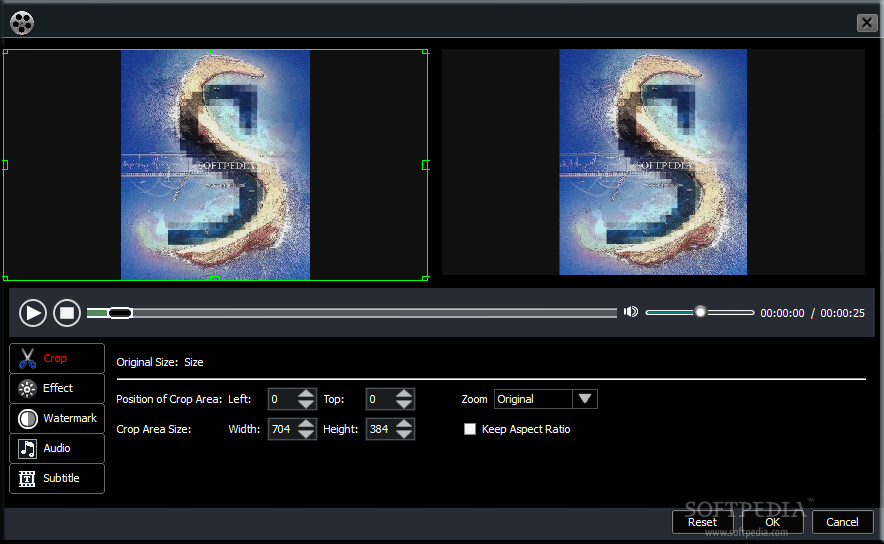Viewport: 884px width, 544px height.
Task: Open the Zoom dropdown arrow
Action: pyautogui.click(x=585, y=399)
